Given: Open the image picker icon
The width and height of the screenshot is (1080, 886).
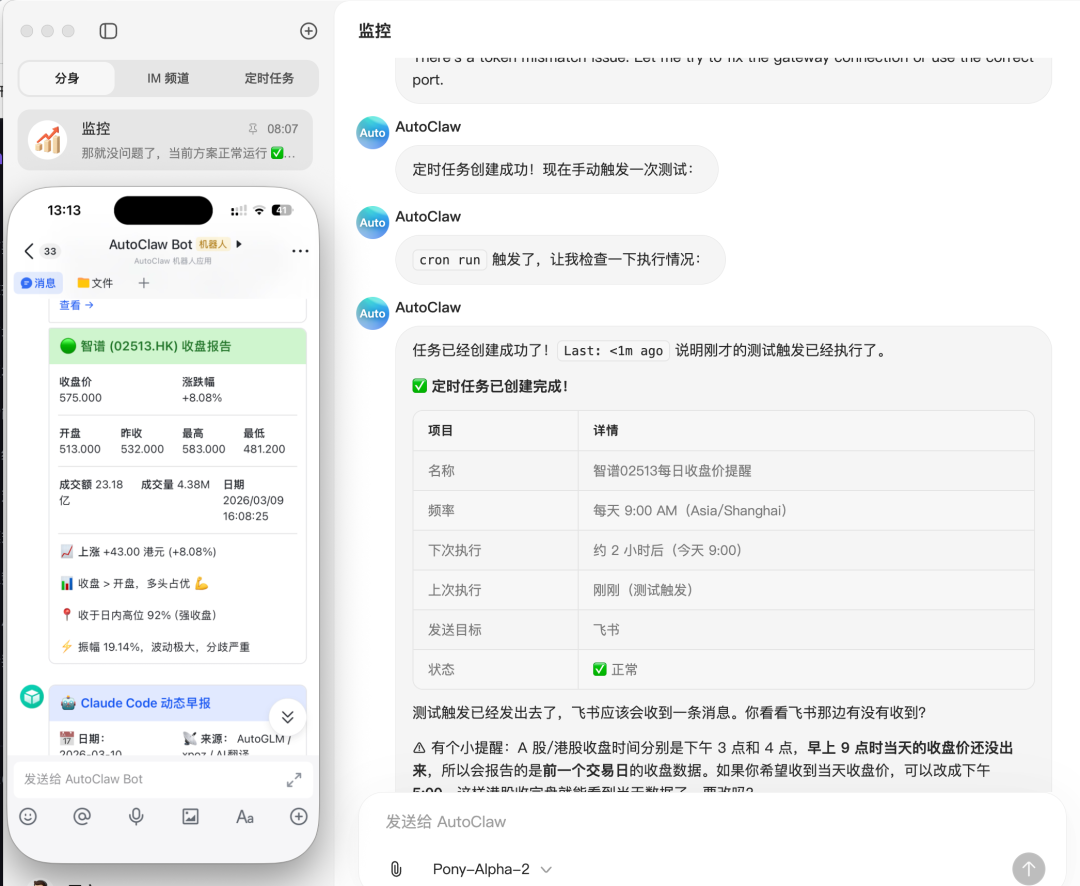Looking at the screenshot, I should (x=190, y=817).
